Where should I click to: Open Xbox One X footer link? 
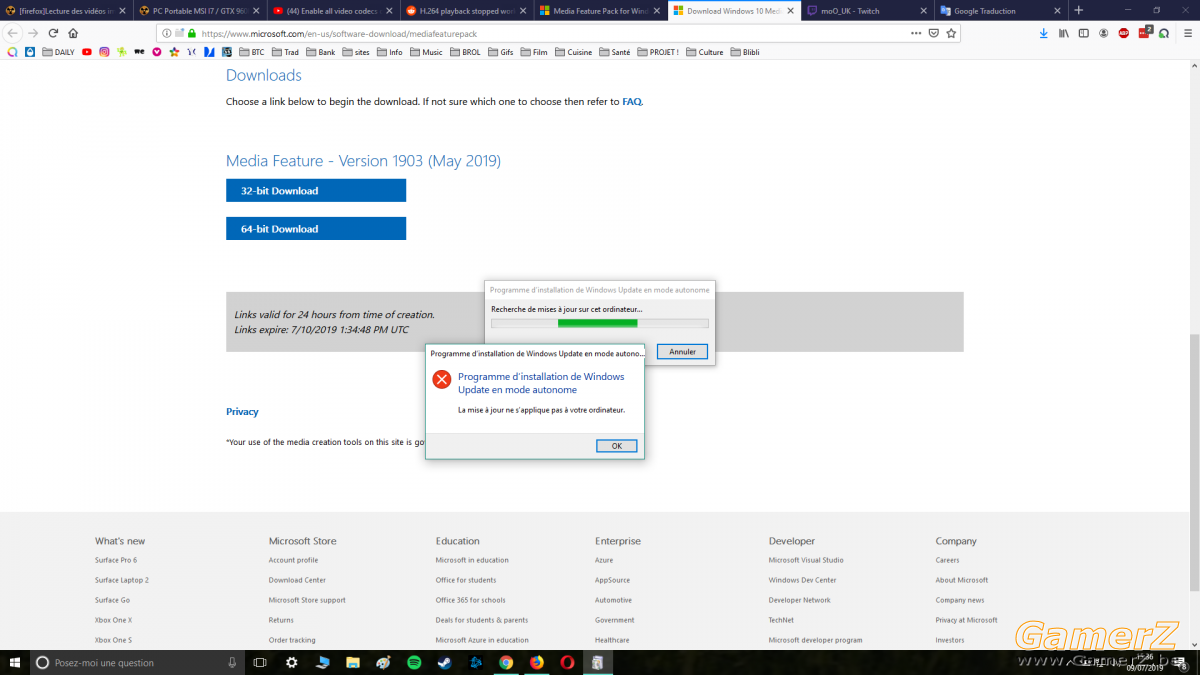(114, 620)
